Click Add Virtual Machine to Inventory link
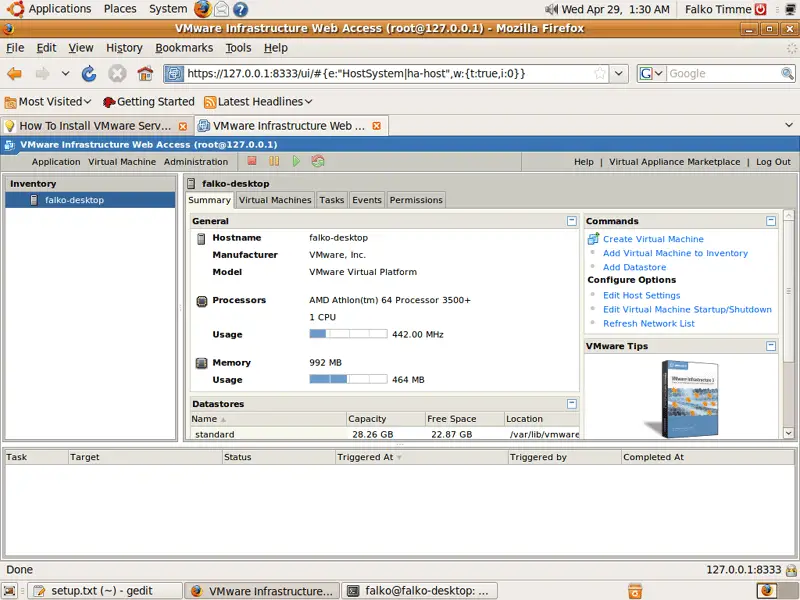 click(x=676, y=253)
